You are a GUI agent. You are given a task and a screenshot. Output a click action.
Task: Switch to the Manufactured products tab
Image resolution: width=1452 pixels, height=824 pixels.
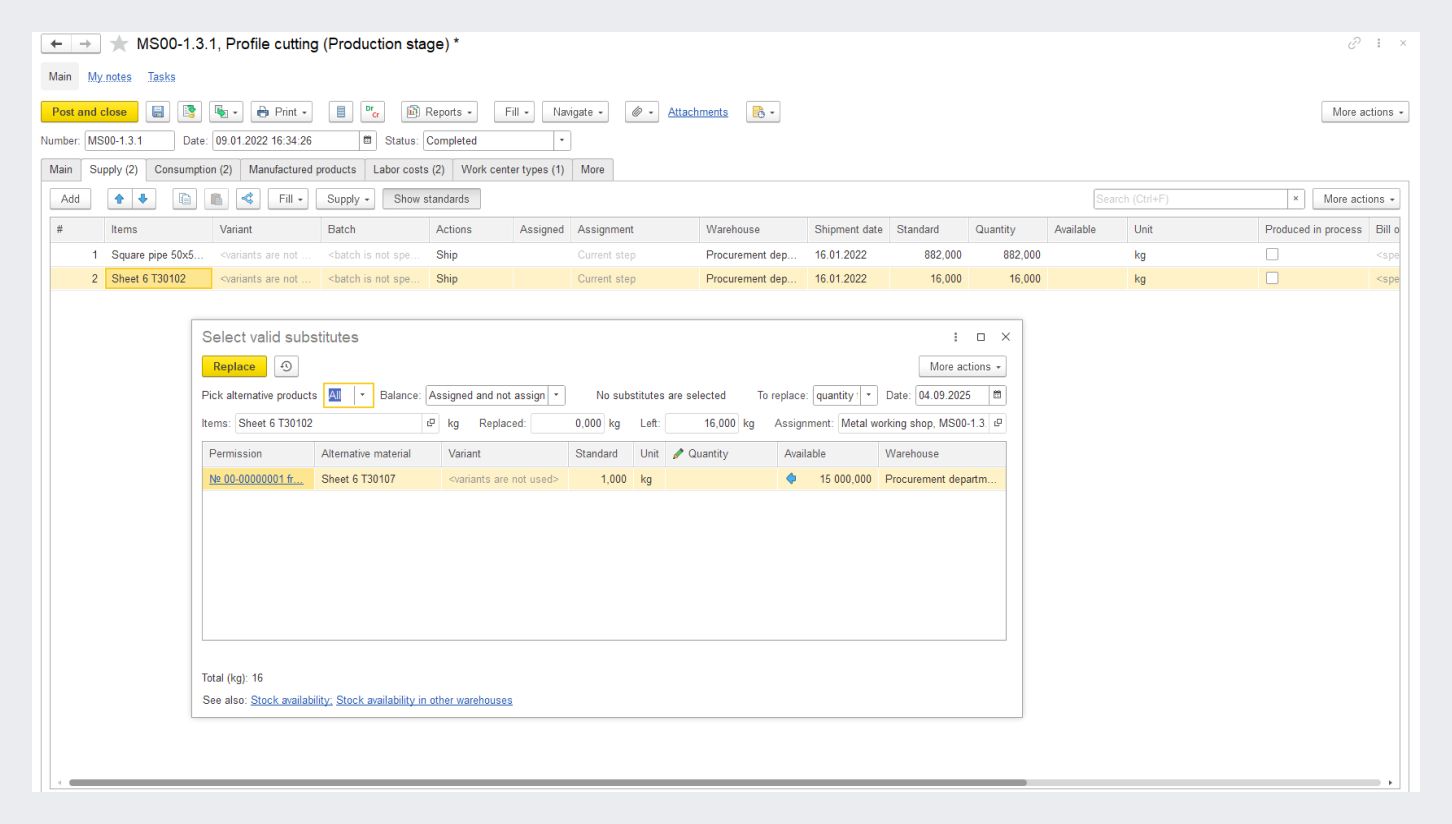(x=302, y=170)
